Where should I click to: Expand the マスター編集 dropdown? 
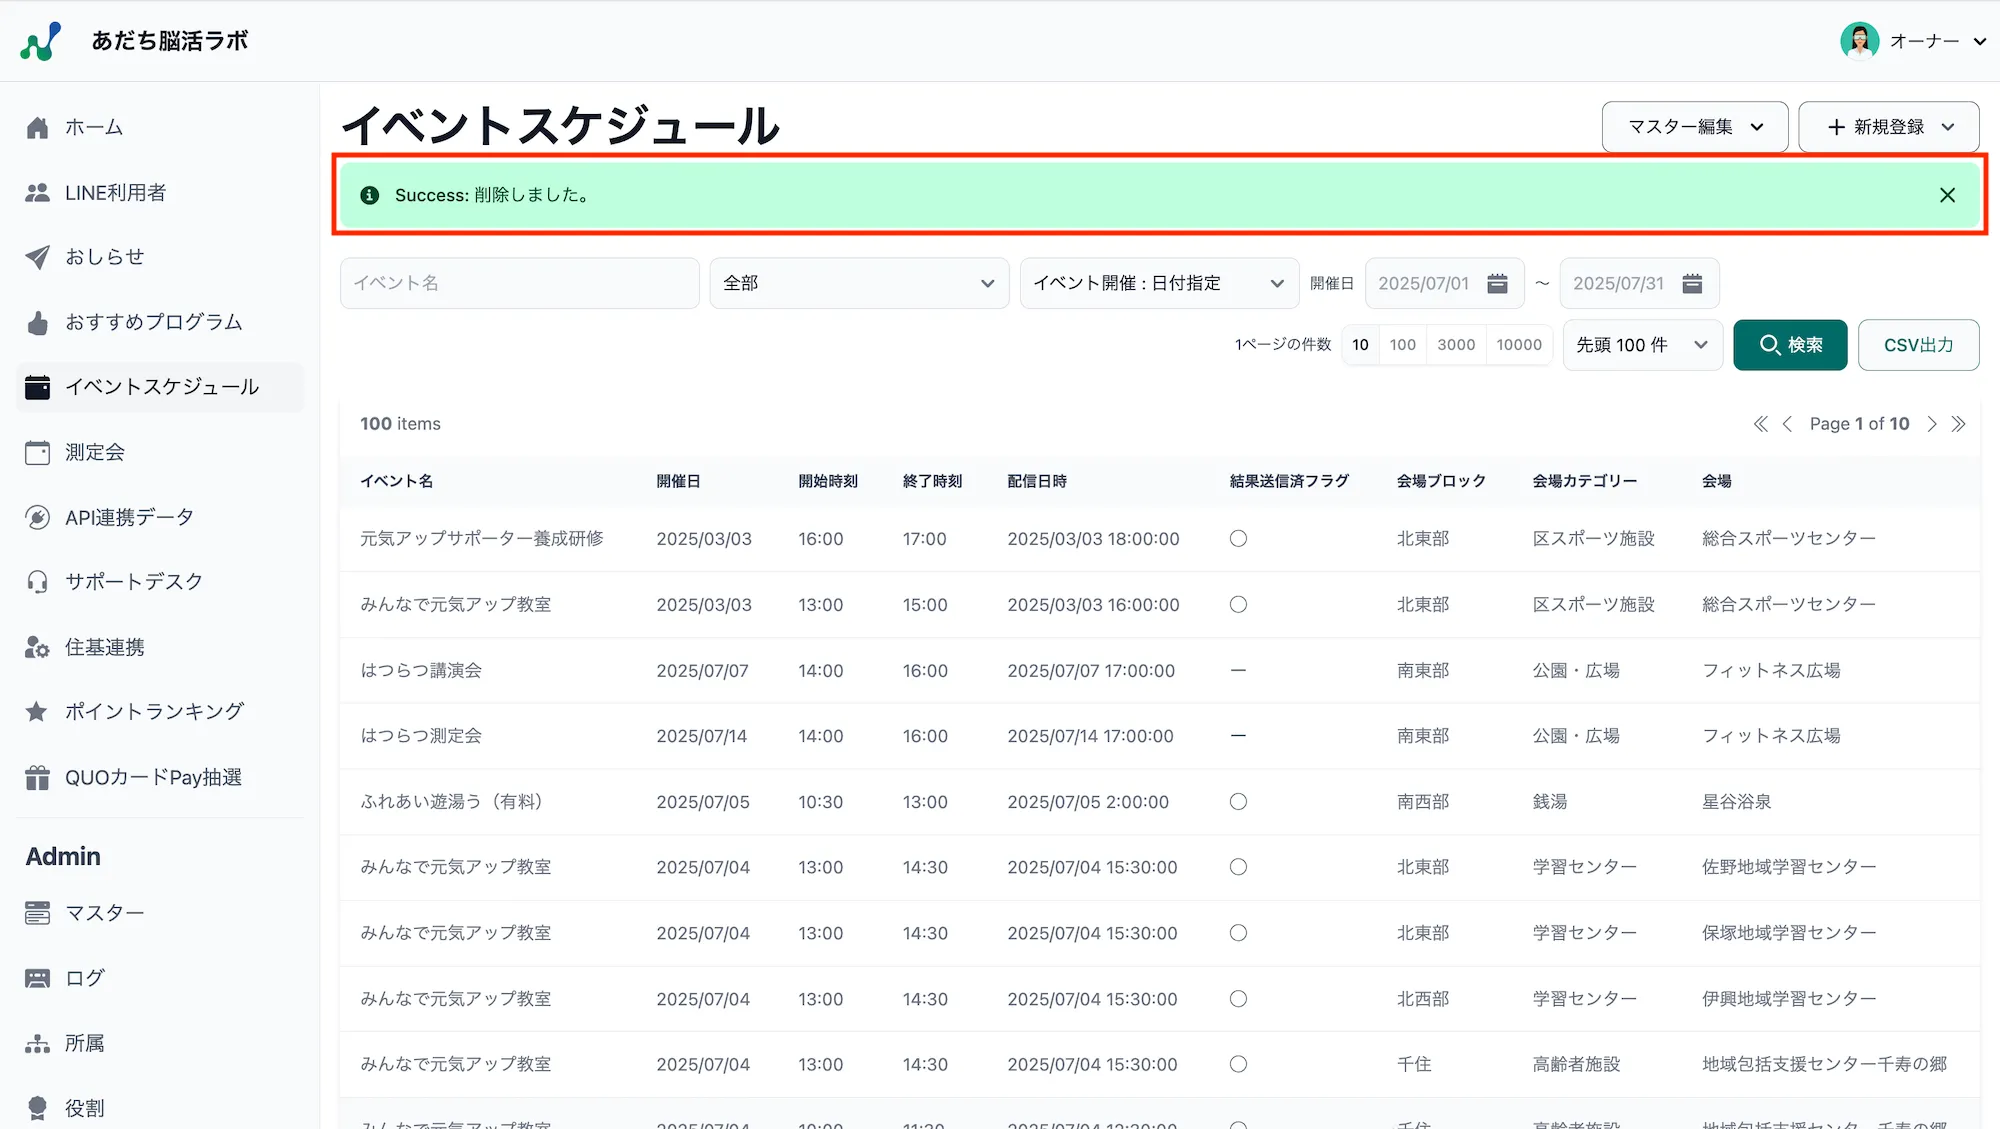(1694, 127)
